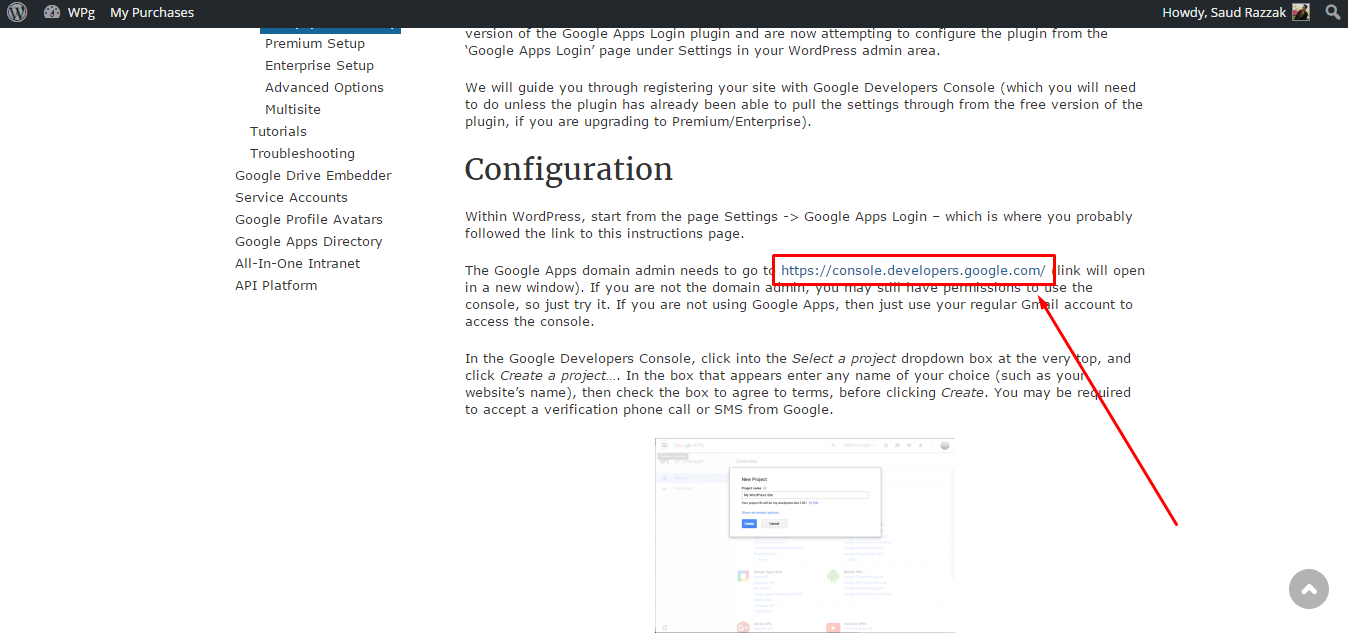Go to Google Drive Embedder docs
Image resolution: width=1348 pixels, height=636 pixels.
(x=313, y=175)
